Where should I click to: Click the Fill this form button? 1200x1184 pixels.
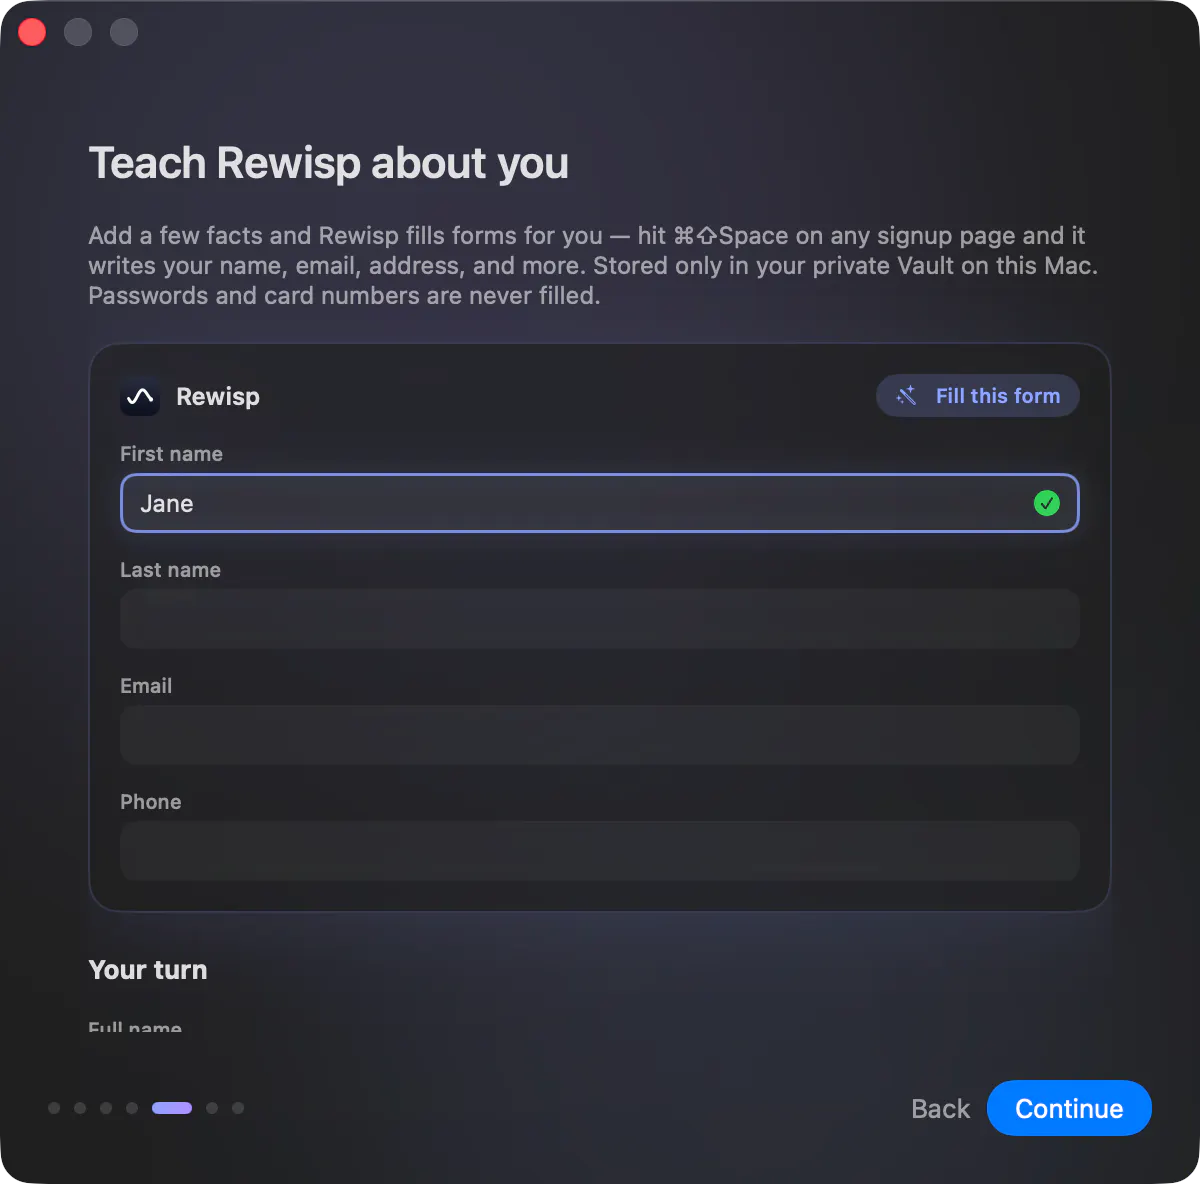pos(978,396)
